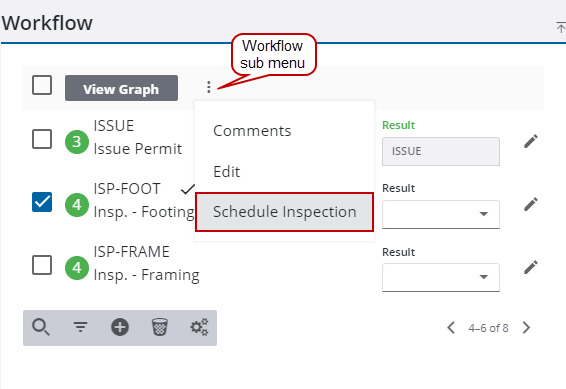
Task: Click the search magnifier icon in toolbar
Action: (41, 327)
